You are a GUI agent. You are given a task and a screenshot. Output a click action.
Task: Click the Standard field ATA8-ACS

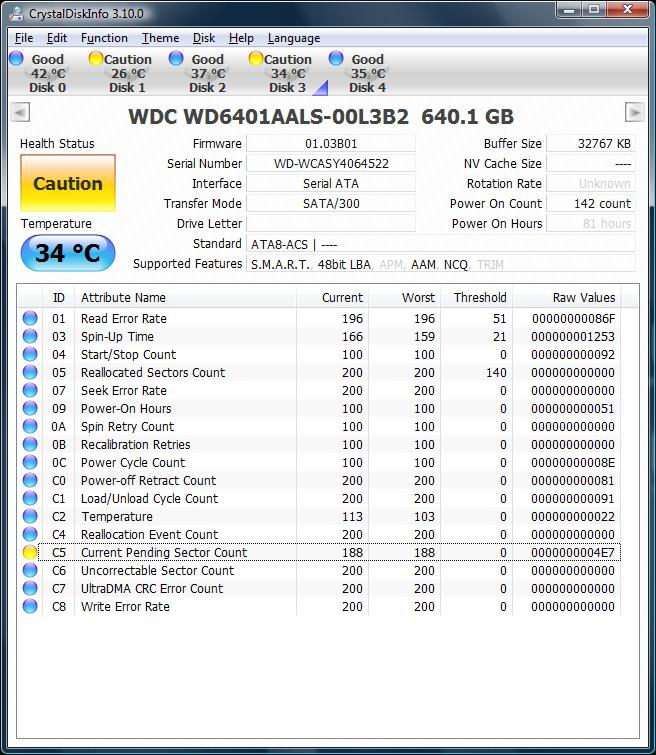441,244
